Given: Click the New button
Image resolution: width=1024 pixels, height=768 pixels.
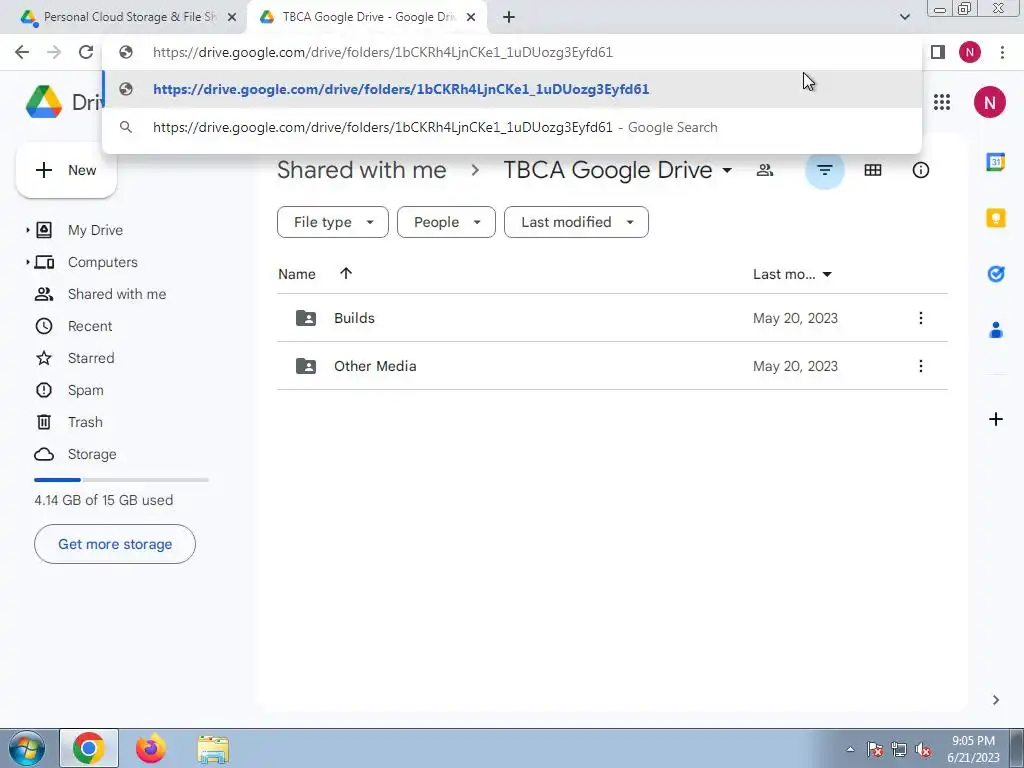Looking at the screenshot, I should (x=66, y=170).
